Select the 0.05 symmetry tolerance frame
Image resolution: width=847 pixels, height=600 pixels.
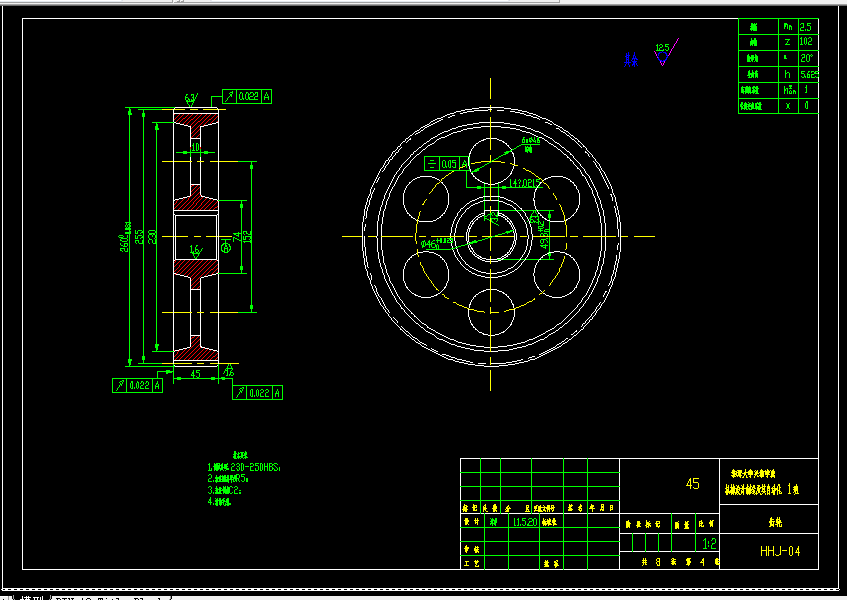tap(446, 164)
